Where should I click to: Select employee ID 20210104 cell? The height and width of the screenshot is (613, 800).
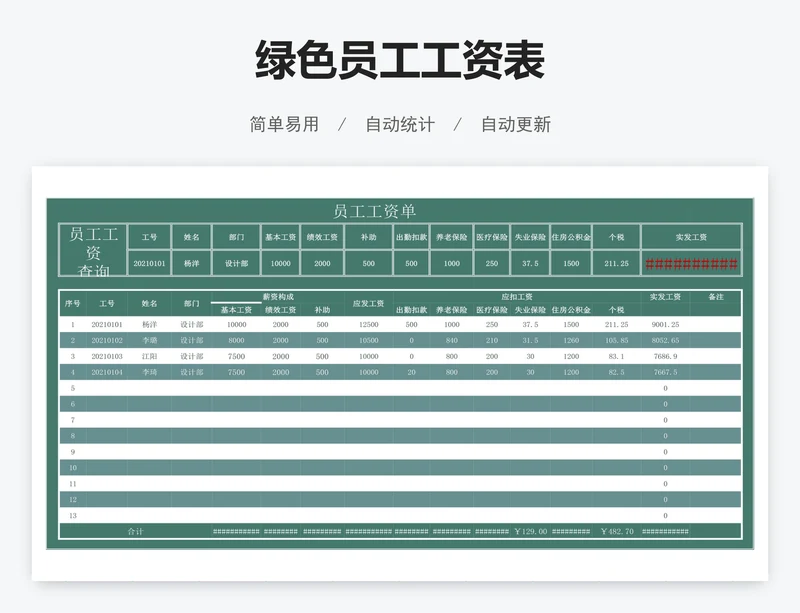click(107, 372)
